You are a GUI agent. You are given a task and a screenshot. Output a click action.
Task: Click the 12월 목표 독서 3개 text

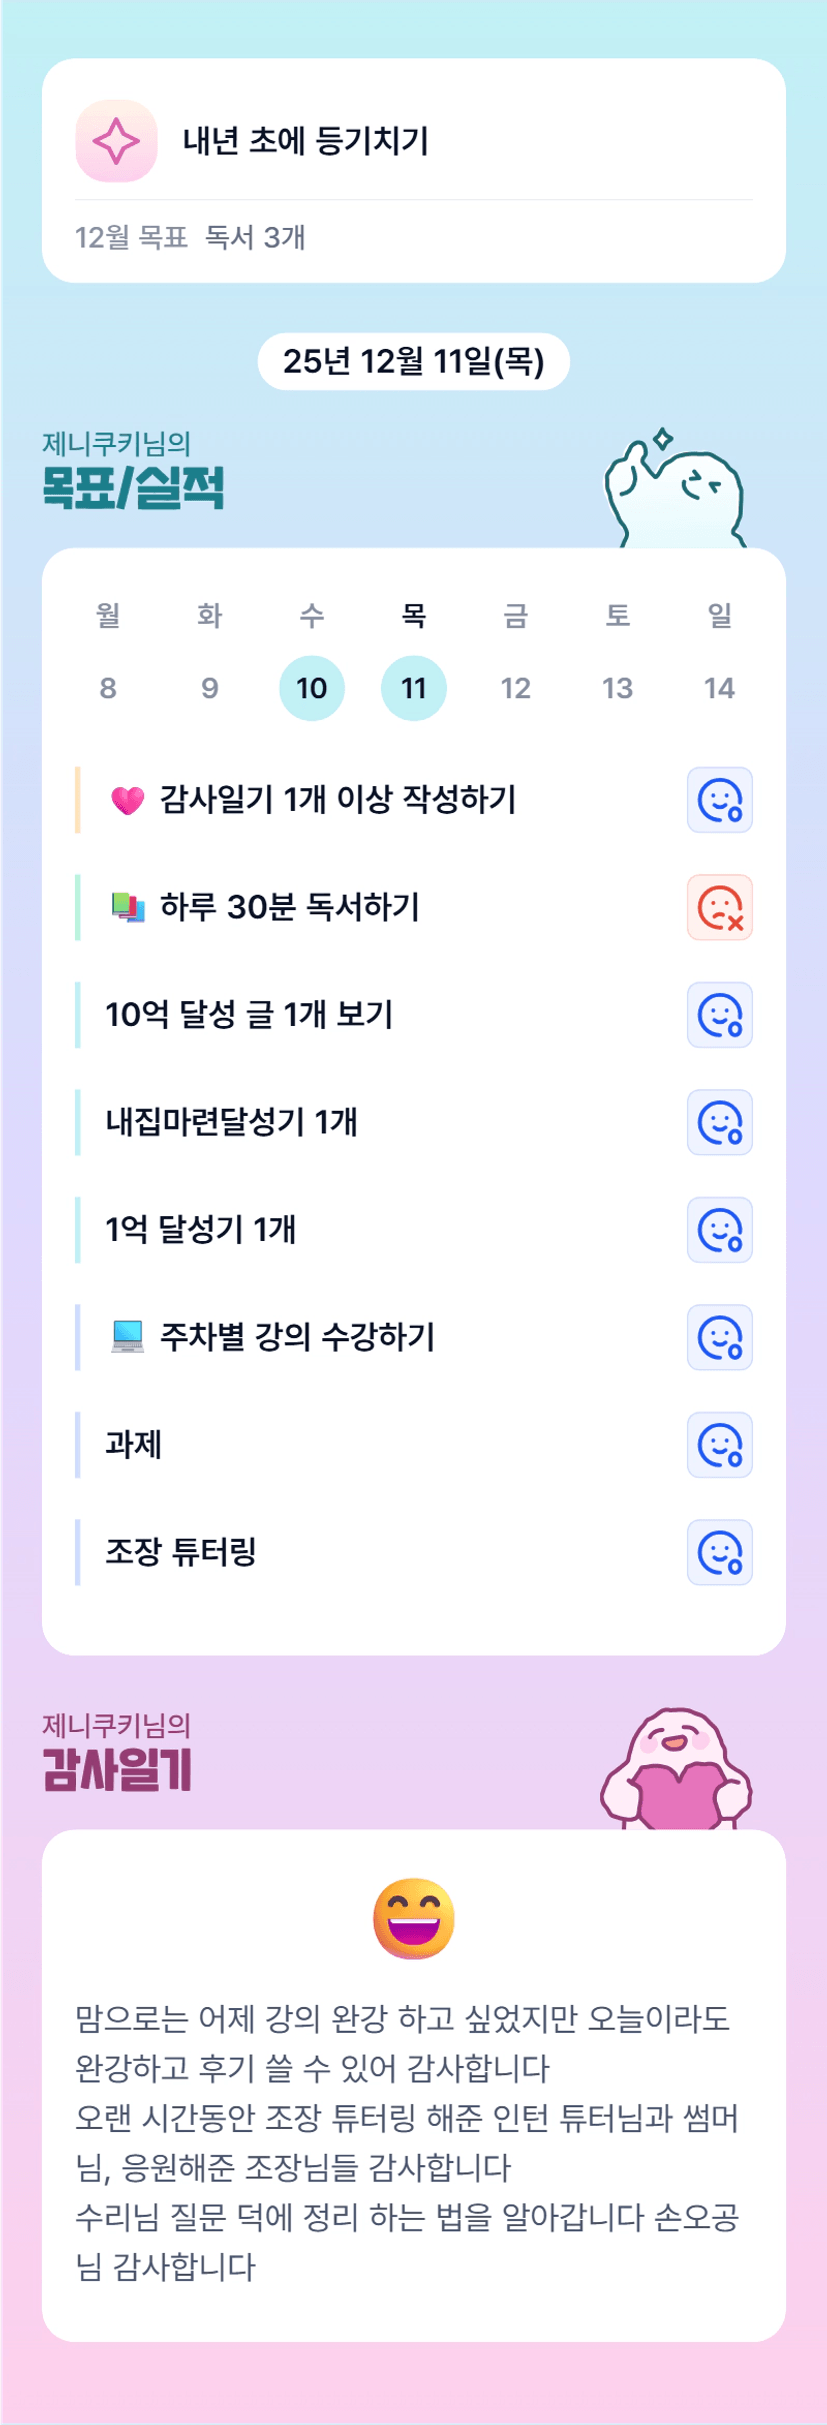tap(190, 237)
